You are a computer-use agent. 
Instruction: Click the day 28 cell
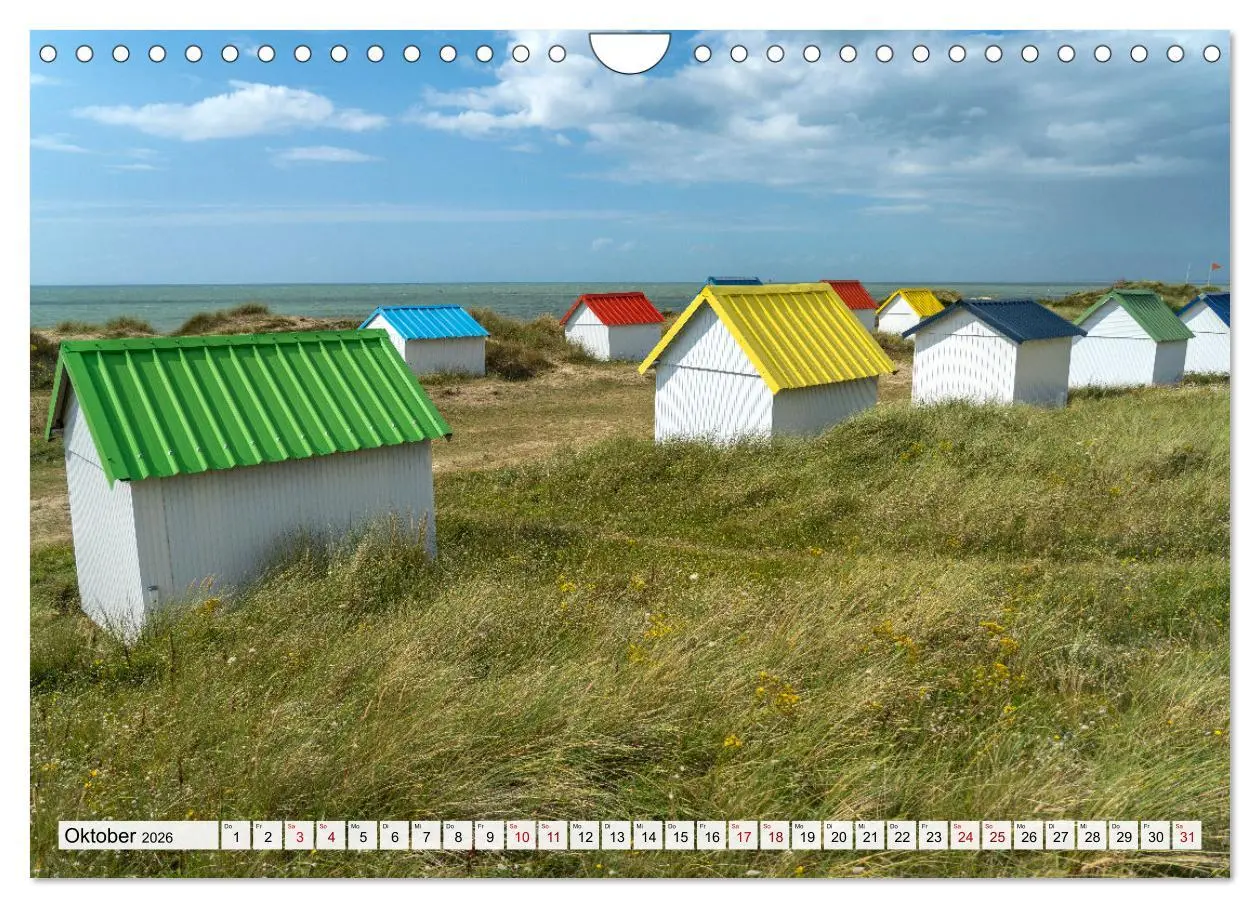pyautogui.click(x=1092, y=836)
